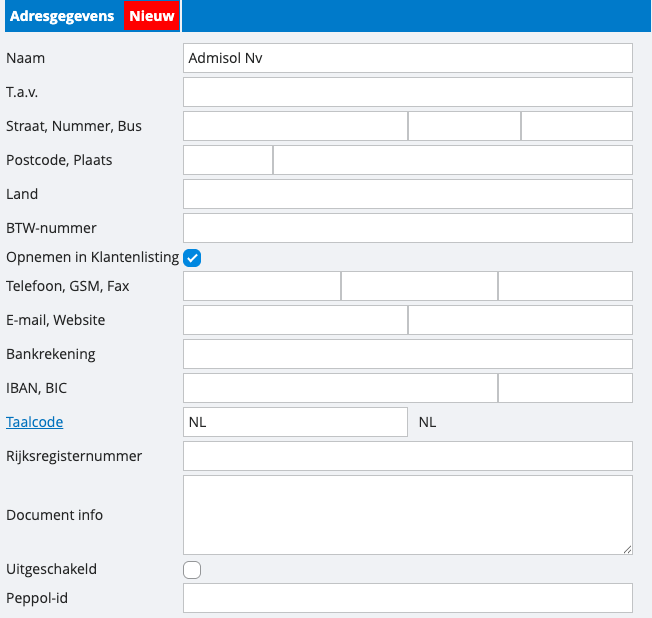Click the Bus field next to Nummer

click(576, 126)
